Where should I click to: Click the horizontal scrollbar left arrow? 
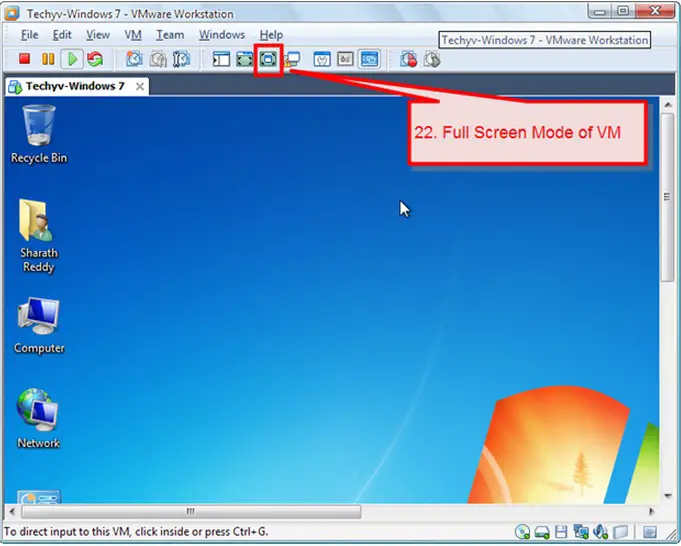click(12, 511)
